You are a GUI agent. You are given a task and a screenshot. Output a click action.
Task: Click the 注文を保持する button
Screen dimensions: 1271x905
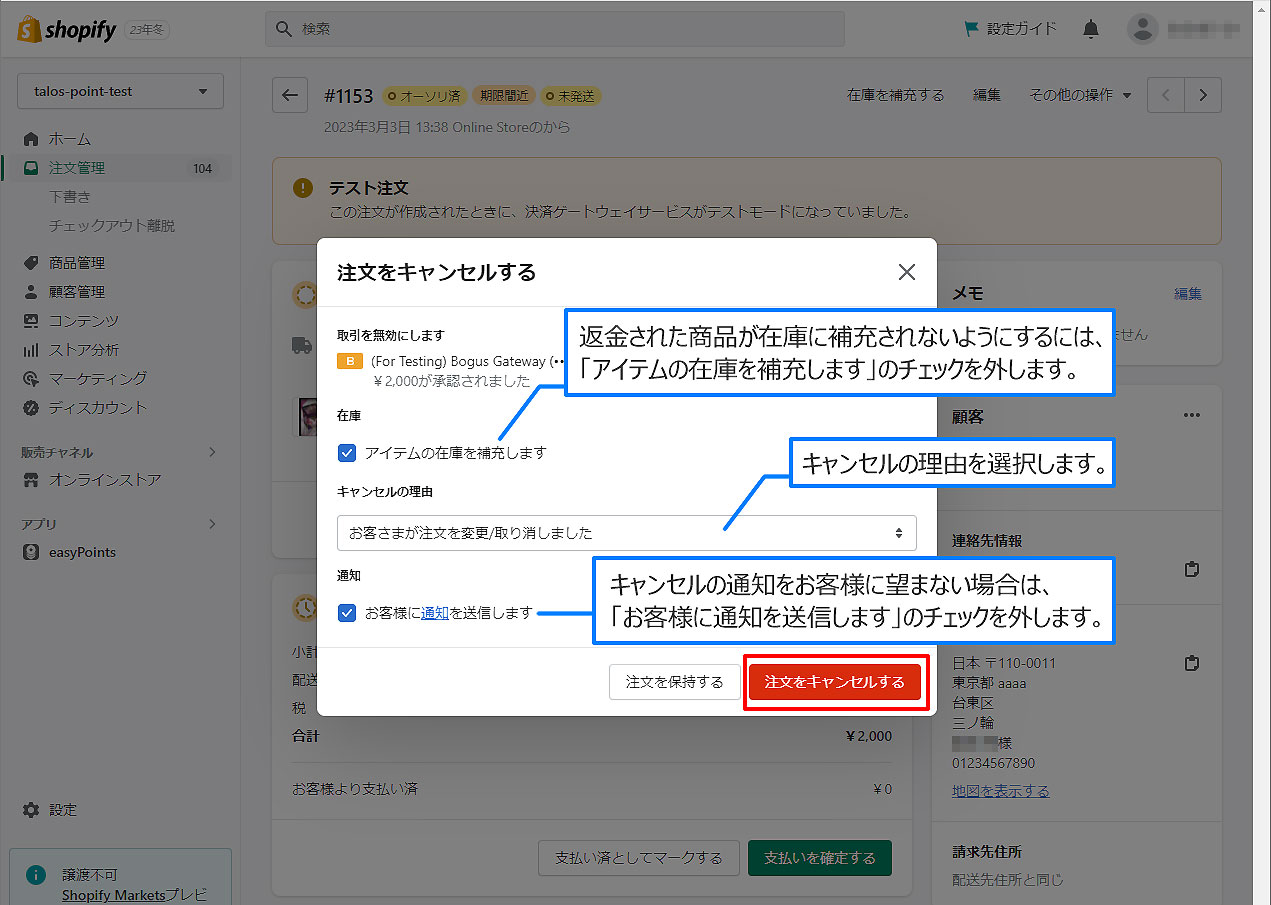(x=674, y=682)
